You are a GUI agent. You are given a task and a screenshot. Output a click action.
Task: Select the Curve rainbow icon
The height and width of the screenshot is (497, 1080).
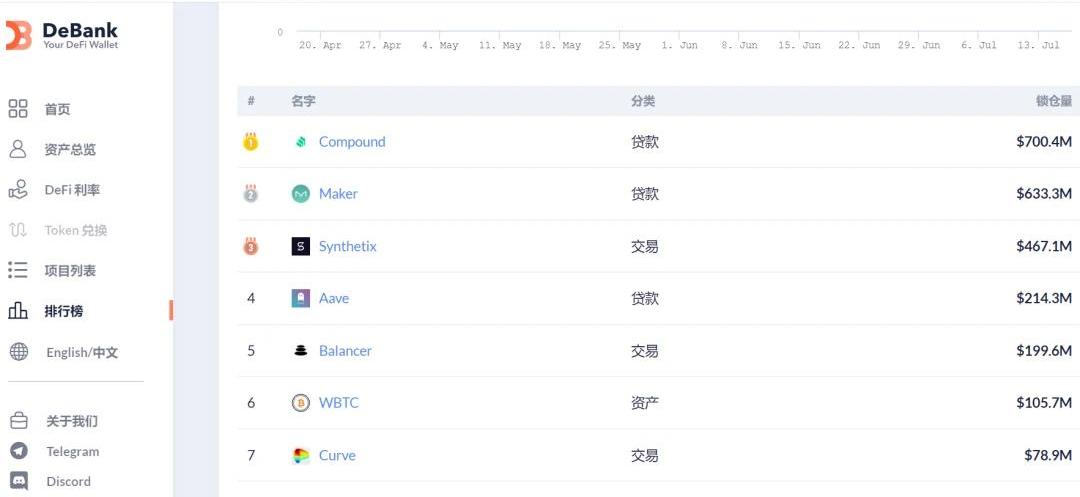coord(300,455)
